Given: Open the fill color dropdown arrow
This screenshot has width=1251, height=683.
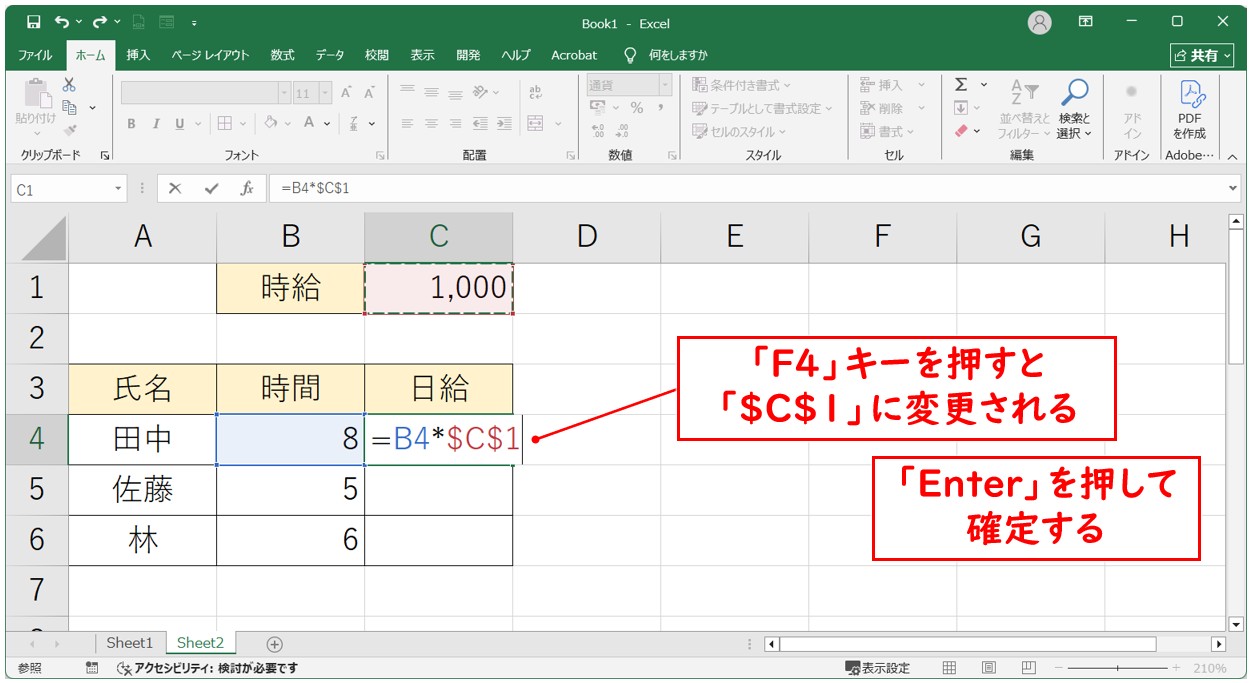Looking at the screenshot, I should click(x=288, y=123).
